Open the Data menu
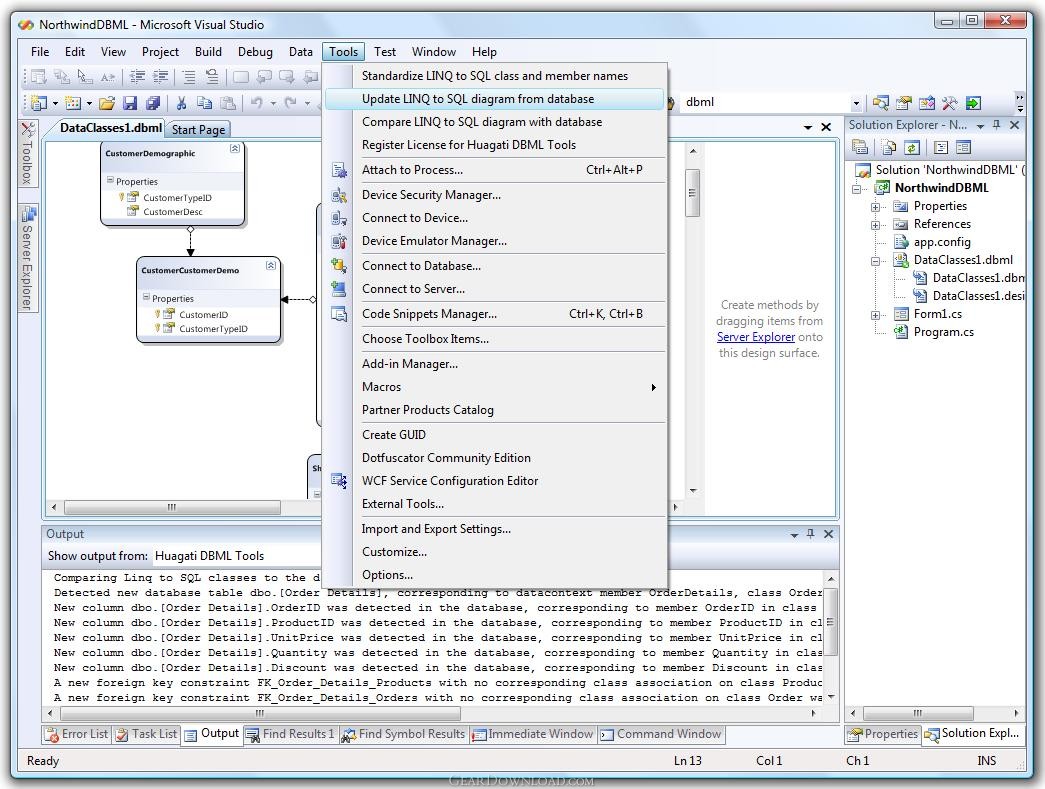1045x789 pixels. [301, 51]
